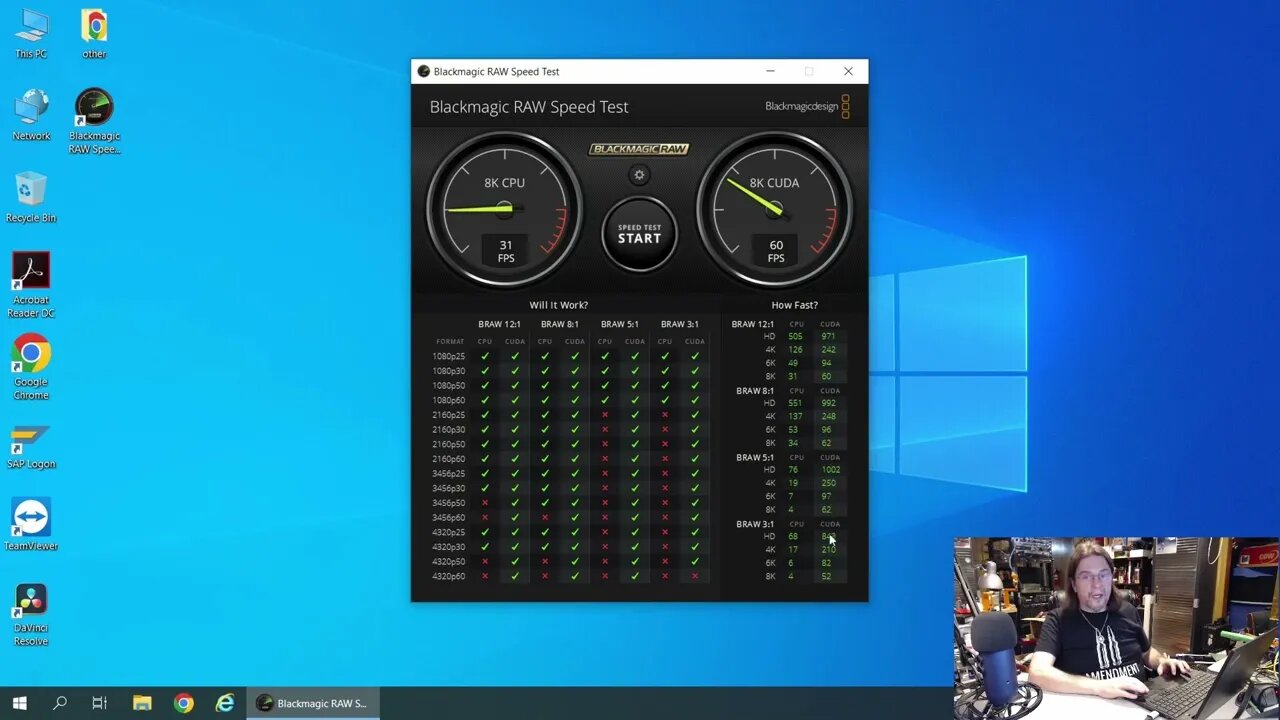Click the 3456p60 format row label

[449, 517]
